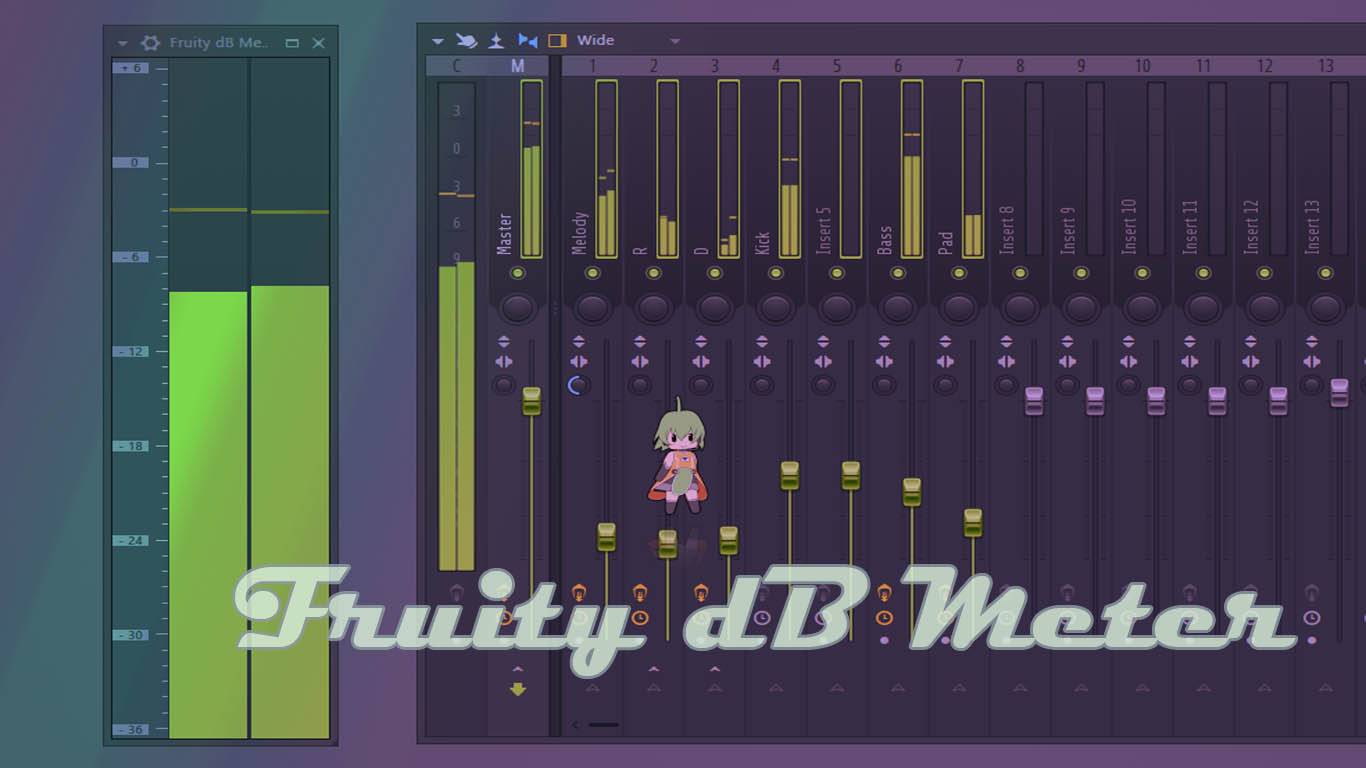Click the send arrow below Insert 5 track

click(837, 688)
